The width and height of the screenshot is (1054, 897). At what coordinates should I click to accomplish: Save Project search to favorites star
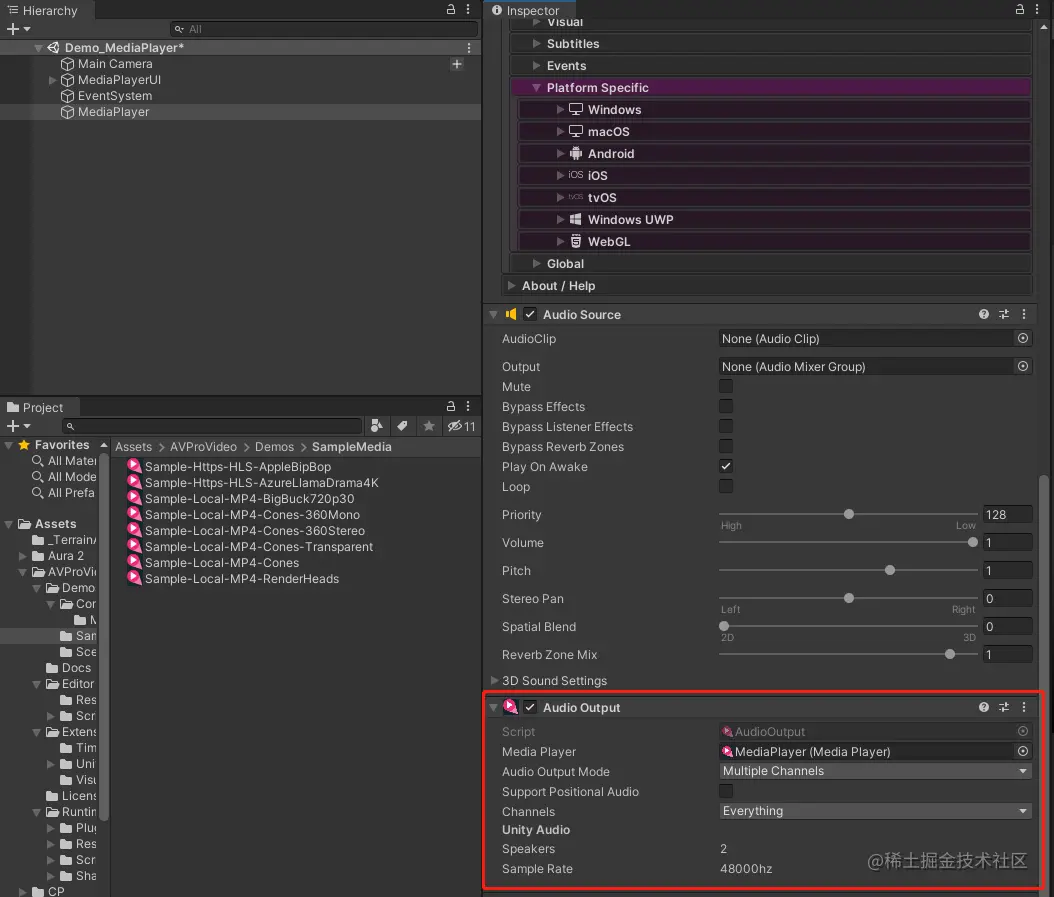pos(429,426)
